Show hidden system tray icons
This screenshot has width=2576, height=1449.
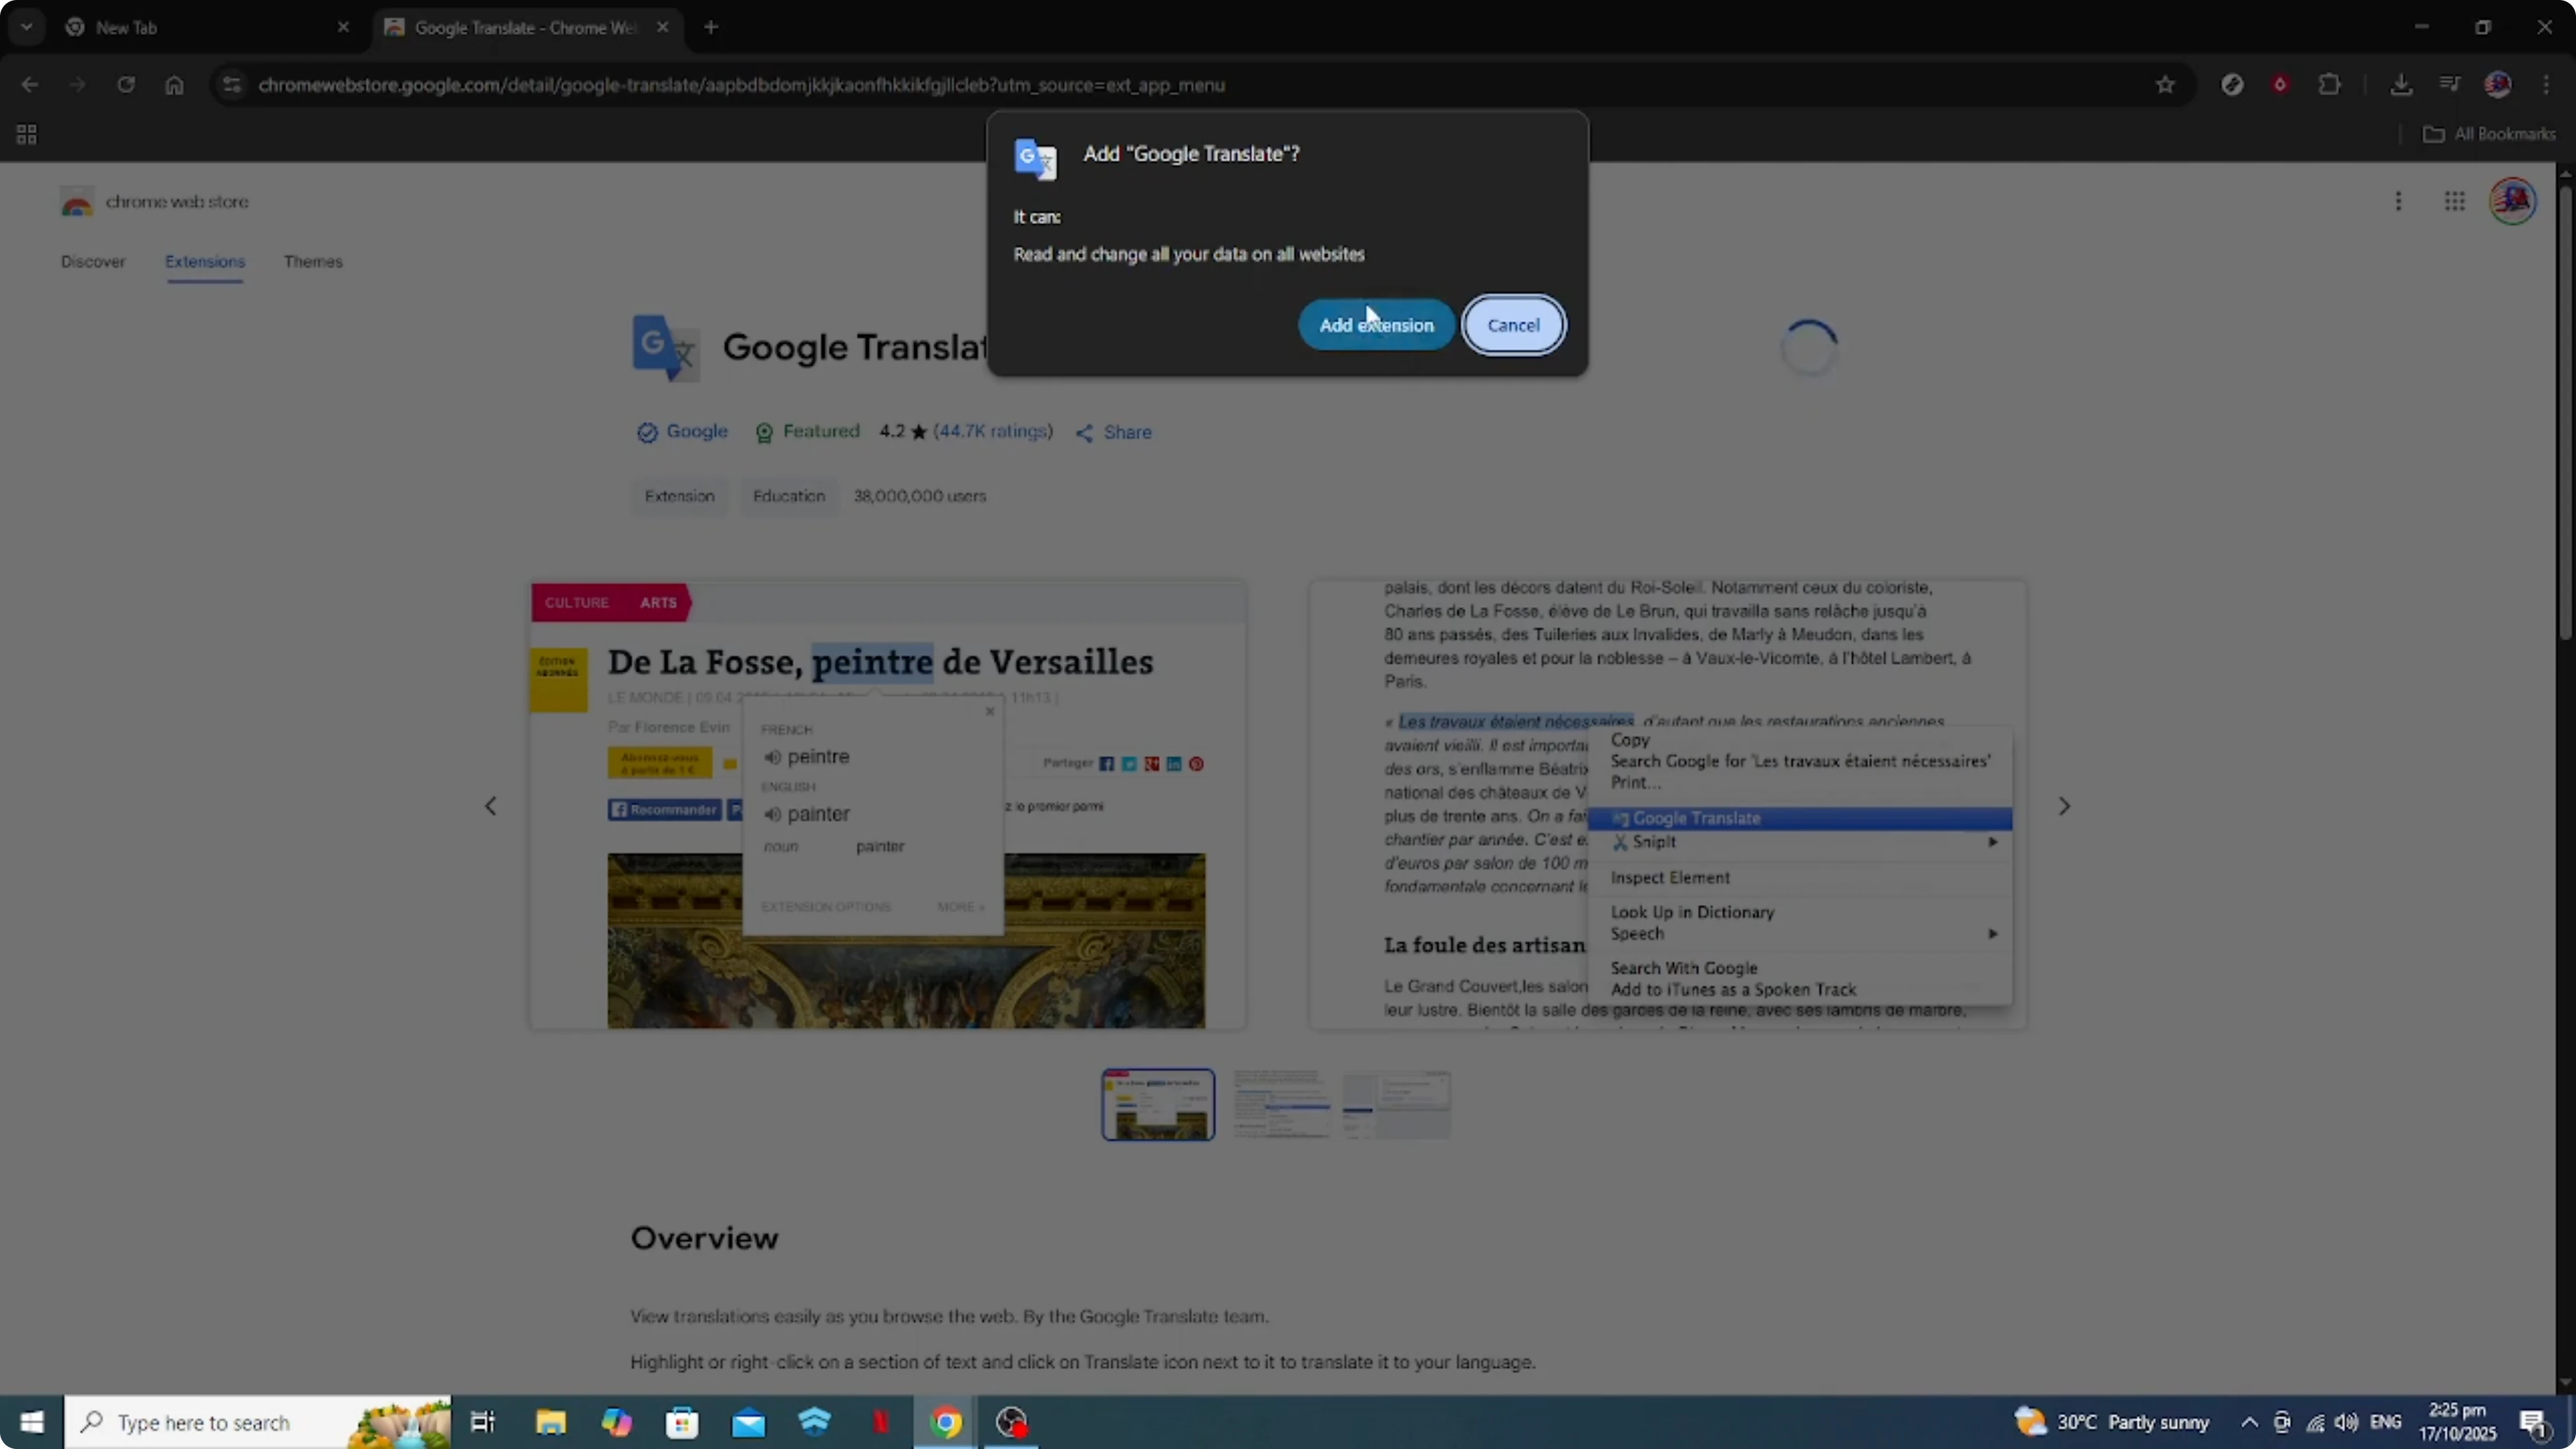tap(2249, 1422)
